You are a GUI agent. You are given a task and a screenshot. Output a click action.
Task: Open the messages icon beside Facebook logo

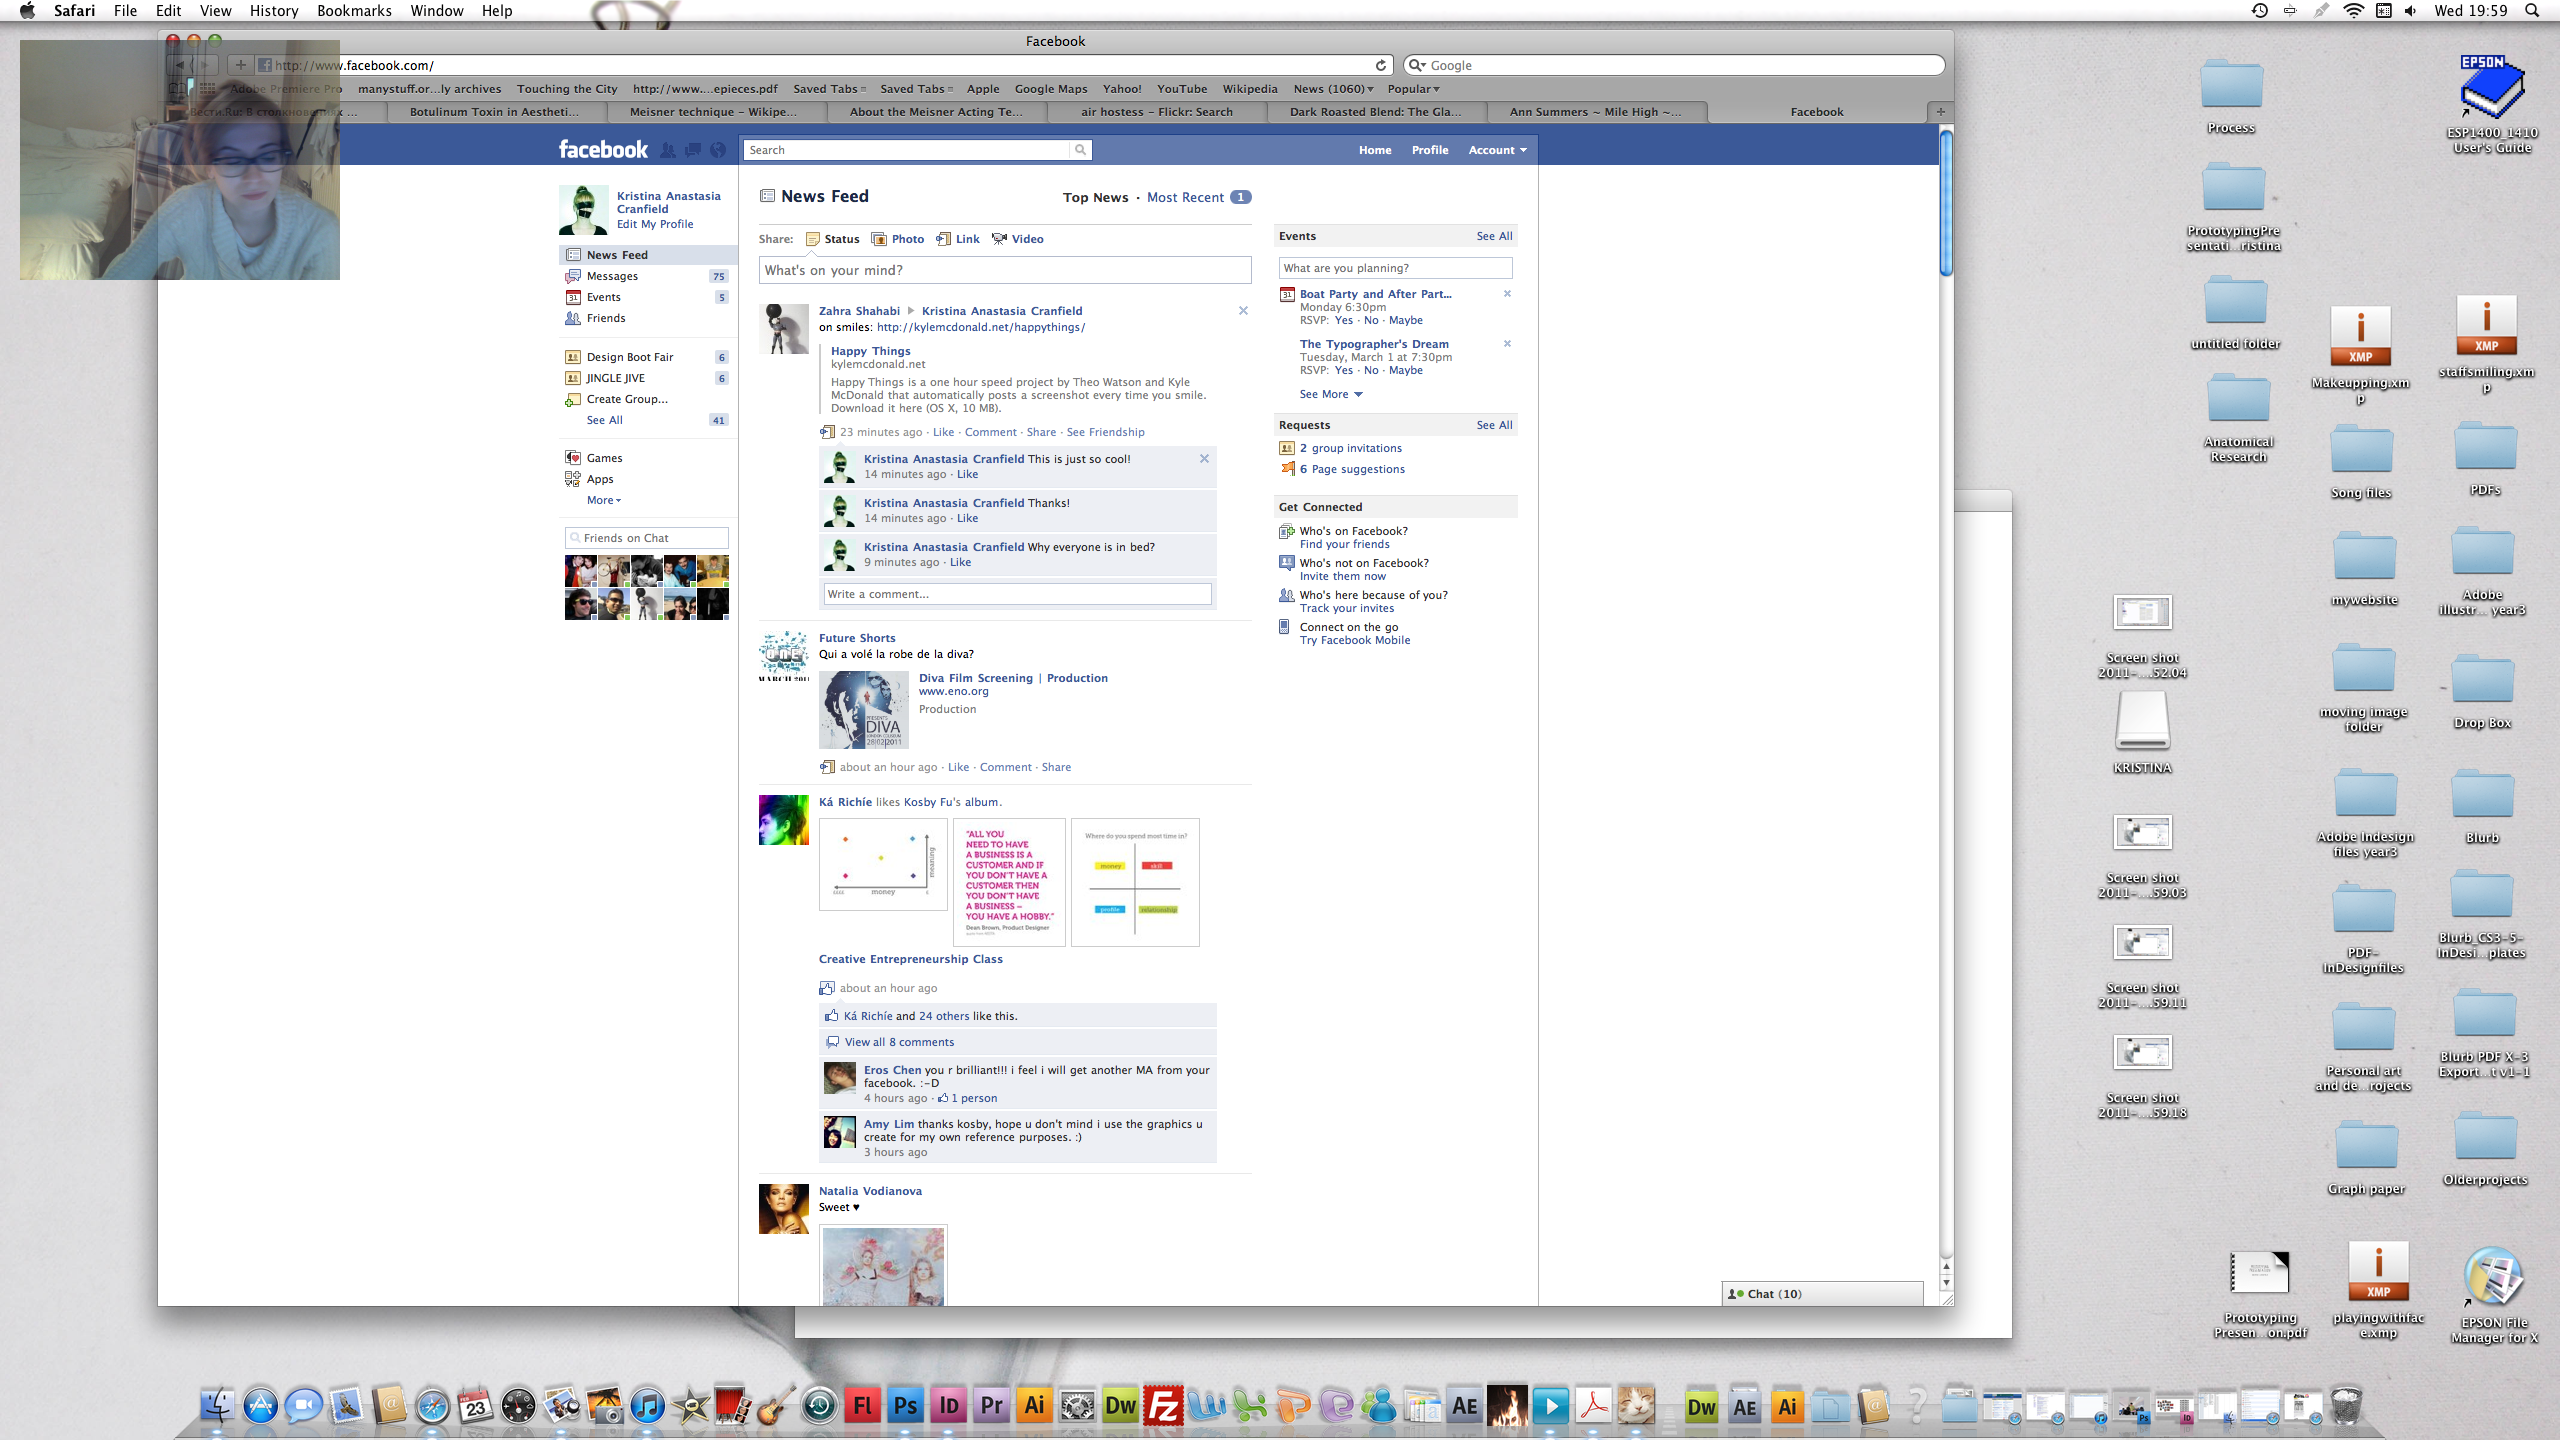pos(693,150)
